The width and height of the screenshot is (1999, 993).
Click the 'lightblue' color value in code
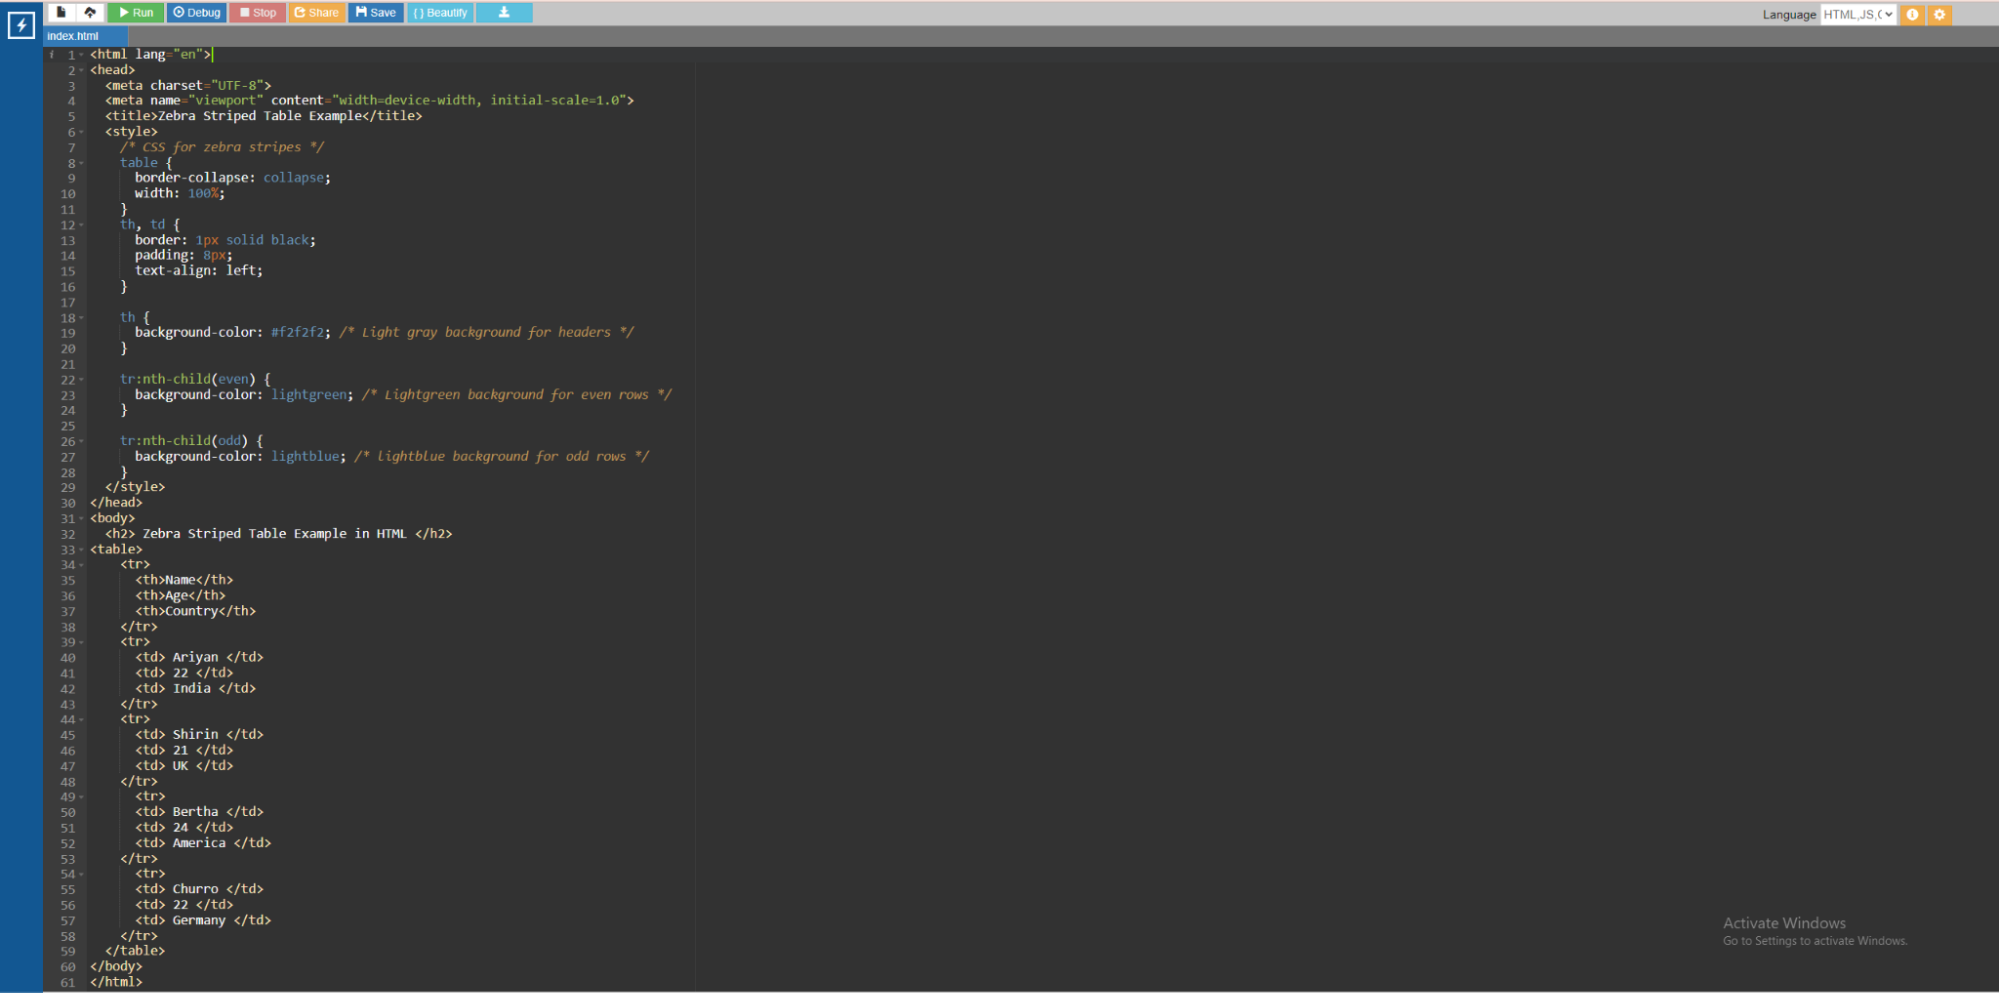305,457
